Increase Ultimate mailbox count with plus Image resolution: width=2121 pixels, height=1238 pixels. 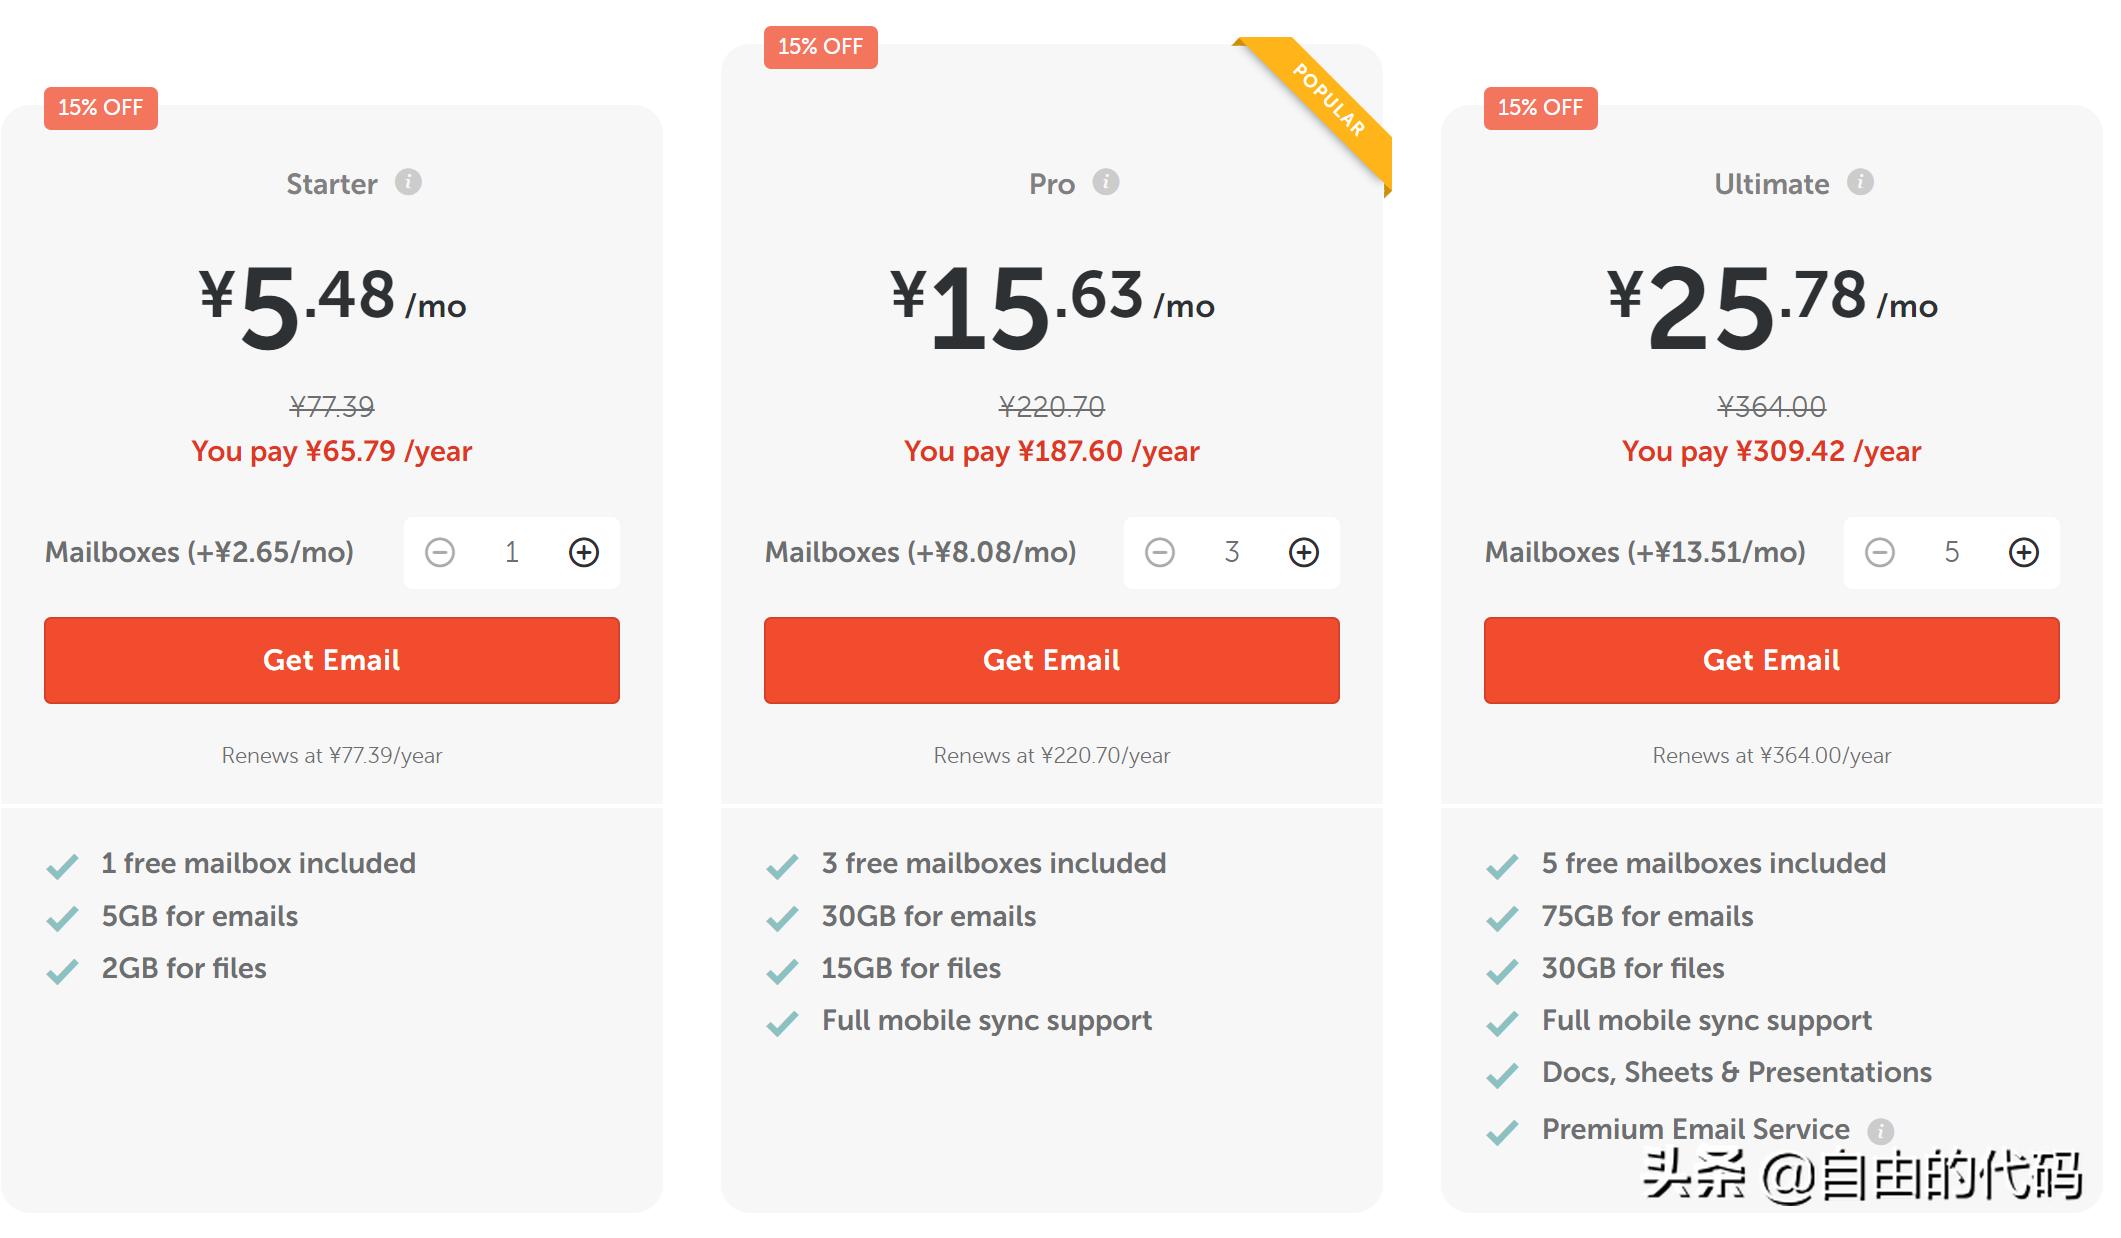[x=2024, y=552]
